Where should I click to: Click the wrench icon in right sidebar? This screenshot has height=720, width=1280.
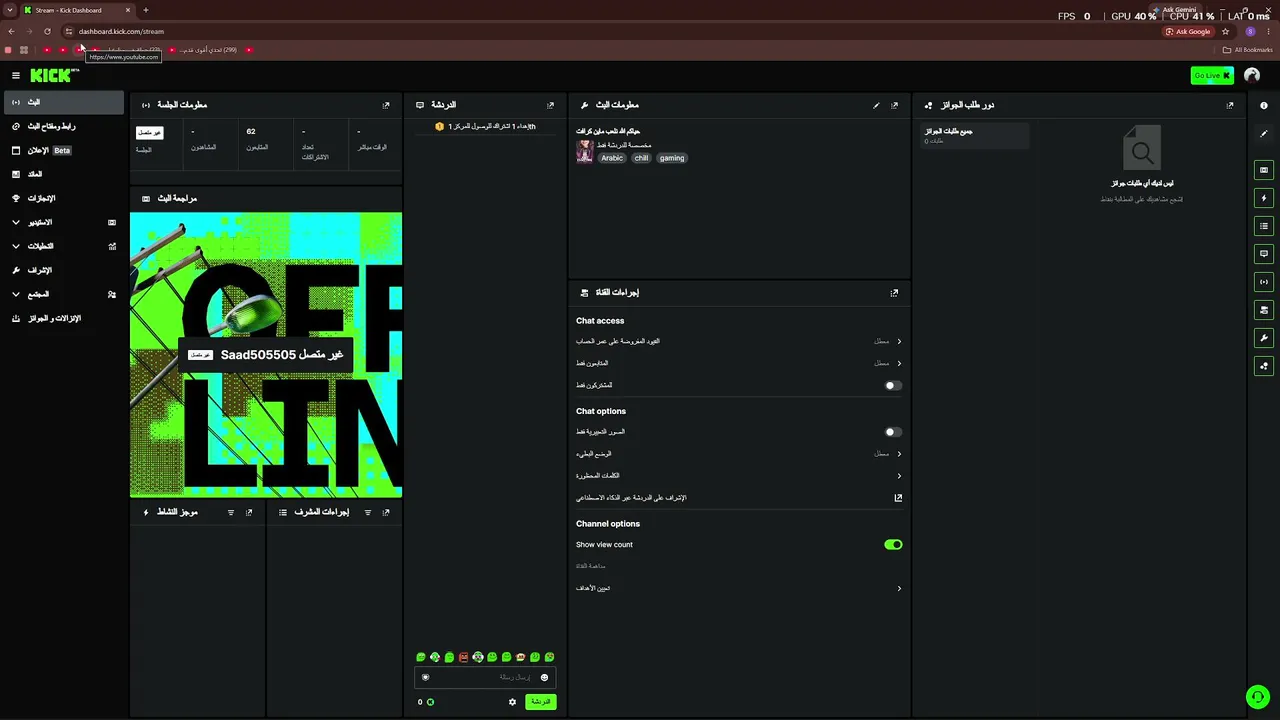point(1264,338)
